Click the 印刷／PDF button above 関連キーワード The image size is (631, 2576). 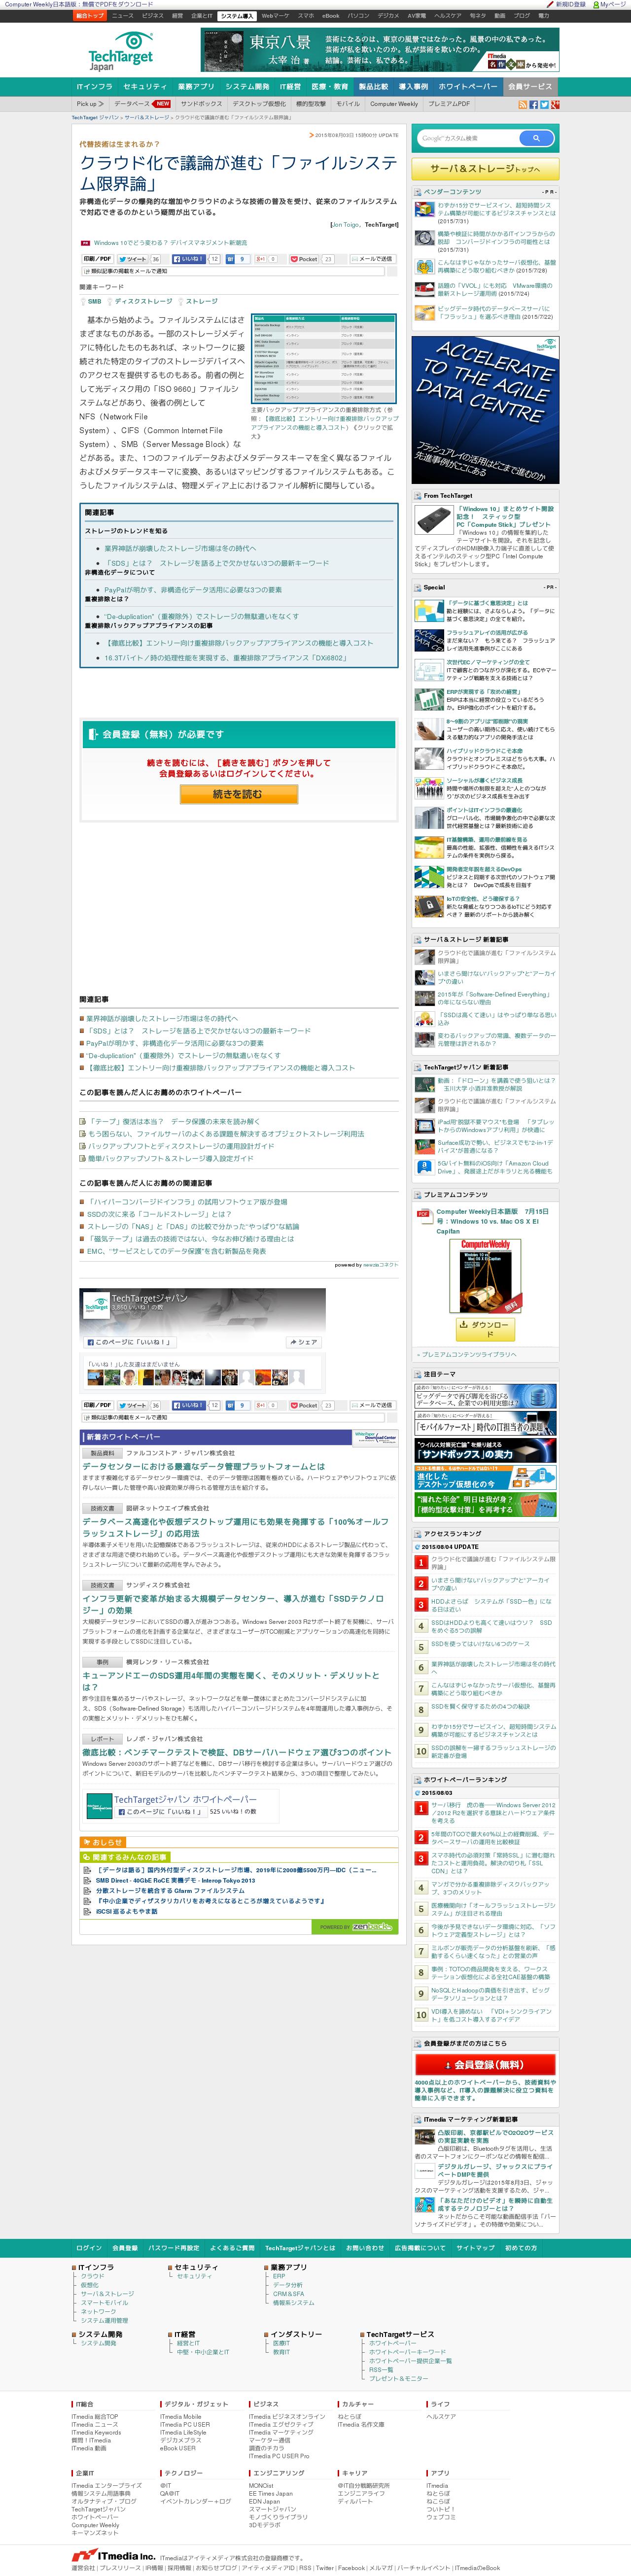pyautogui.click(x=97, y=259)
